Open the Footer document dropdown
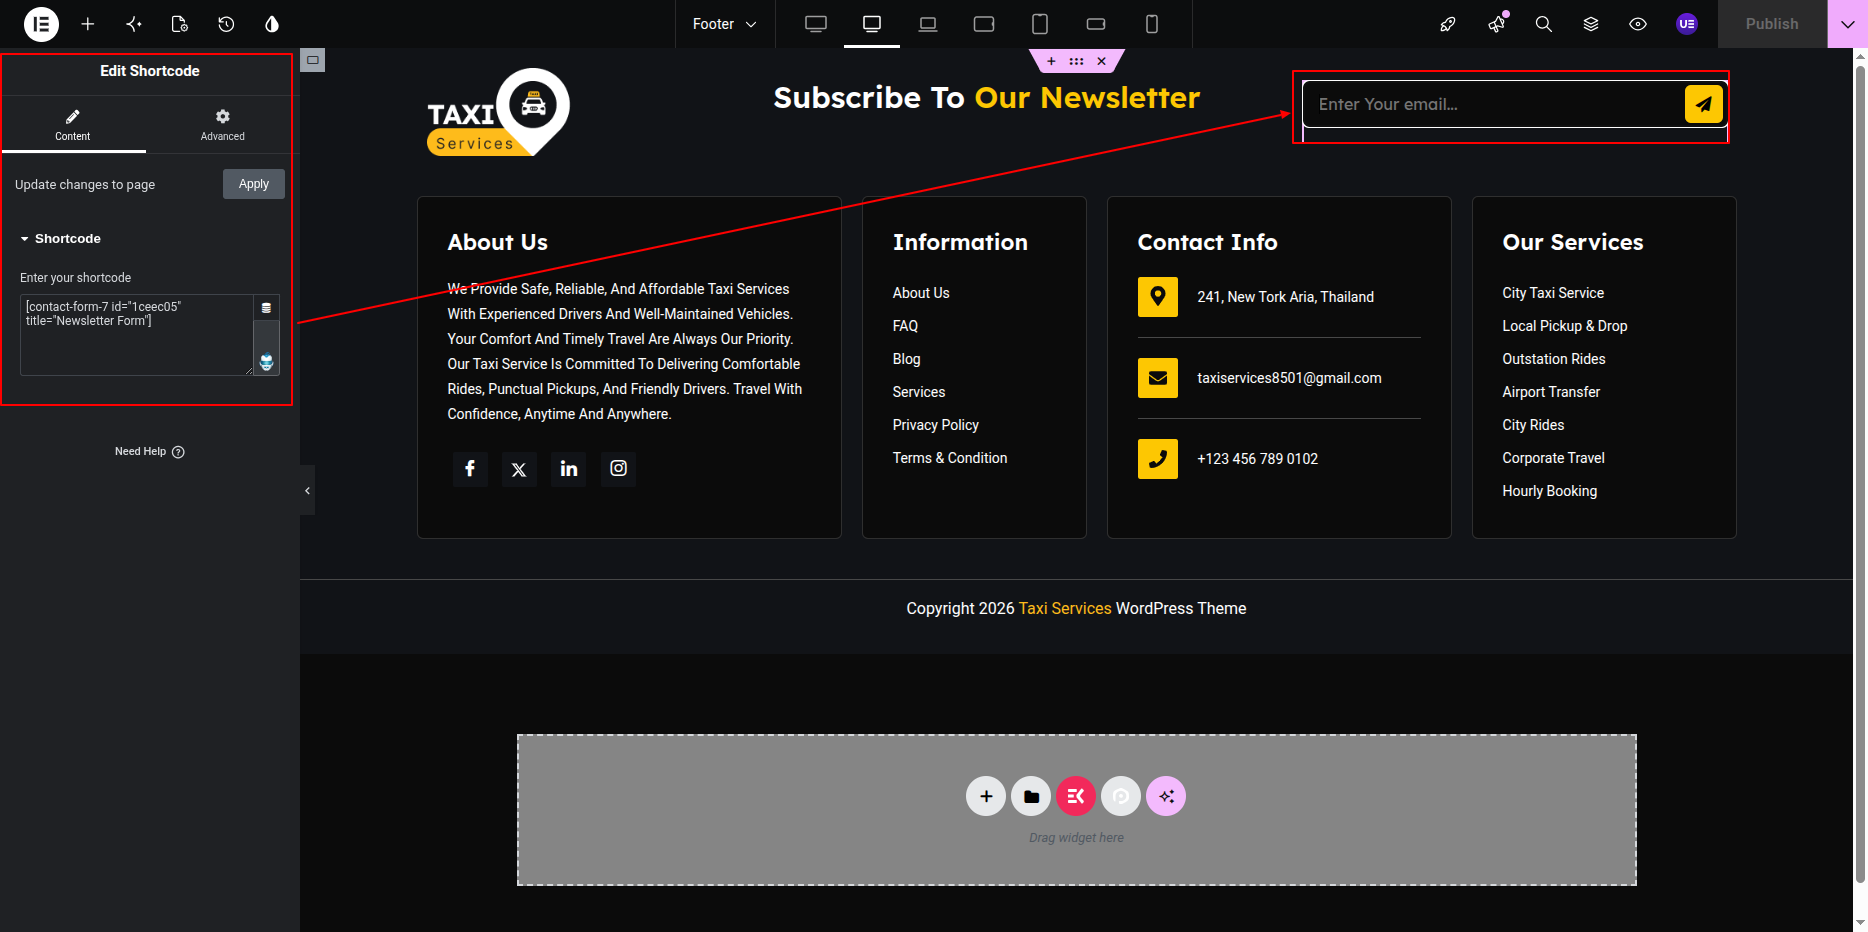The width and height of the screenshot is (1868, 932). click(725, 24)
